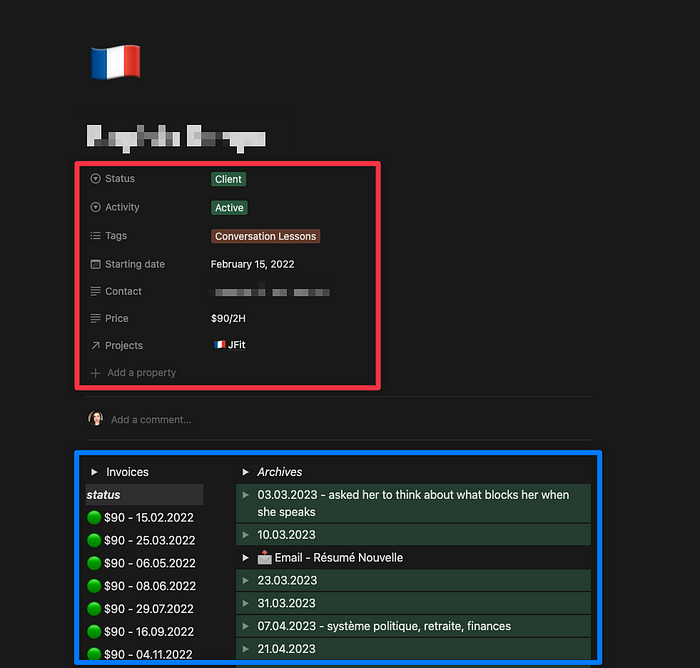Click green status dot for 08.06.2022 invoice
The image size is (700, 668).
click(x=94, y=585)
